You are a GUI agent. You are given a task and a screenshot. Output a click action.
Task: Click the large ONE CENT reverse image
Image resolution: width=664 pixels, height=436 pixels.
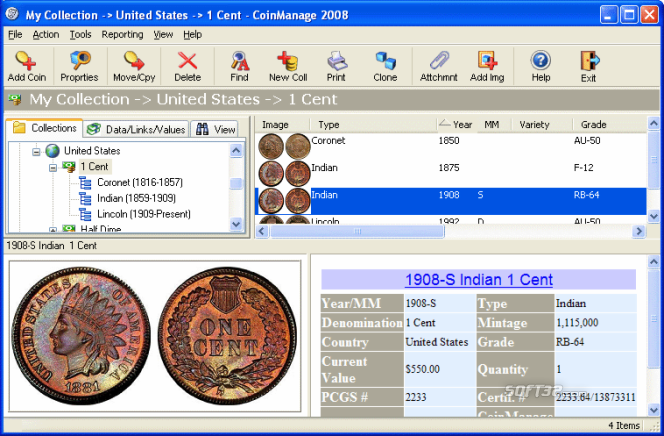tap(227, 335)
